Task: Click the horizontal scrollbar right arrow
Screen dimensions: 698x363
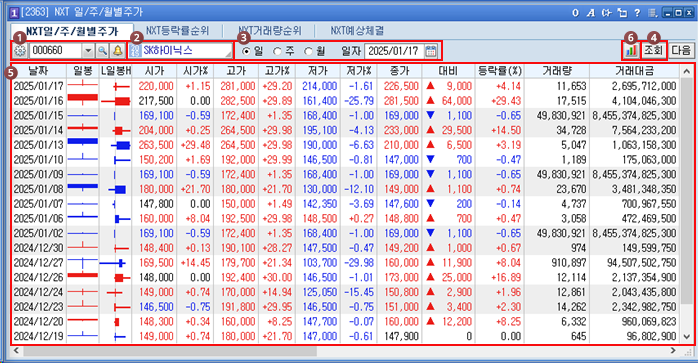Action: [674, 351]
